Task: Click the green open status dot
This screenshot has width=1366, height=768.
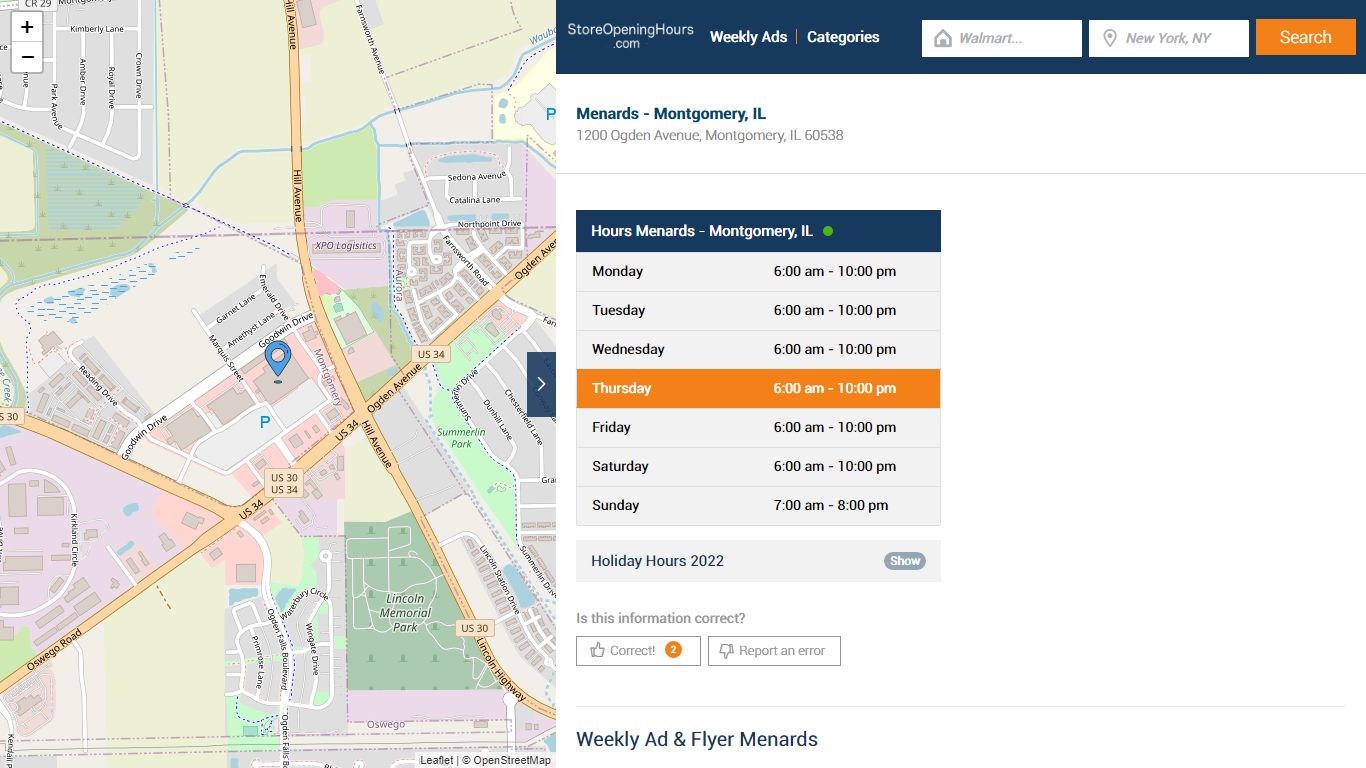Action: click(828, 231)
